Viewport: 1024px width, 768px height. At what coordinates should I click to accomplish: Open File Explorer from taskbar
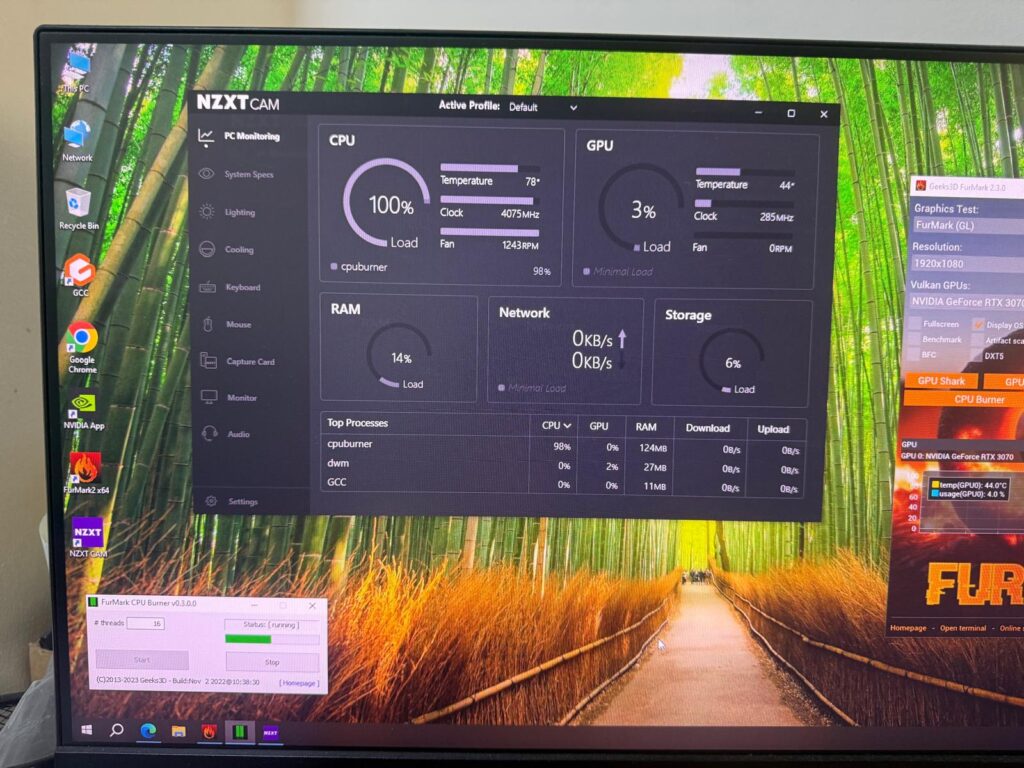[178, 731]
